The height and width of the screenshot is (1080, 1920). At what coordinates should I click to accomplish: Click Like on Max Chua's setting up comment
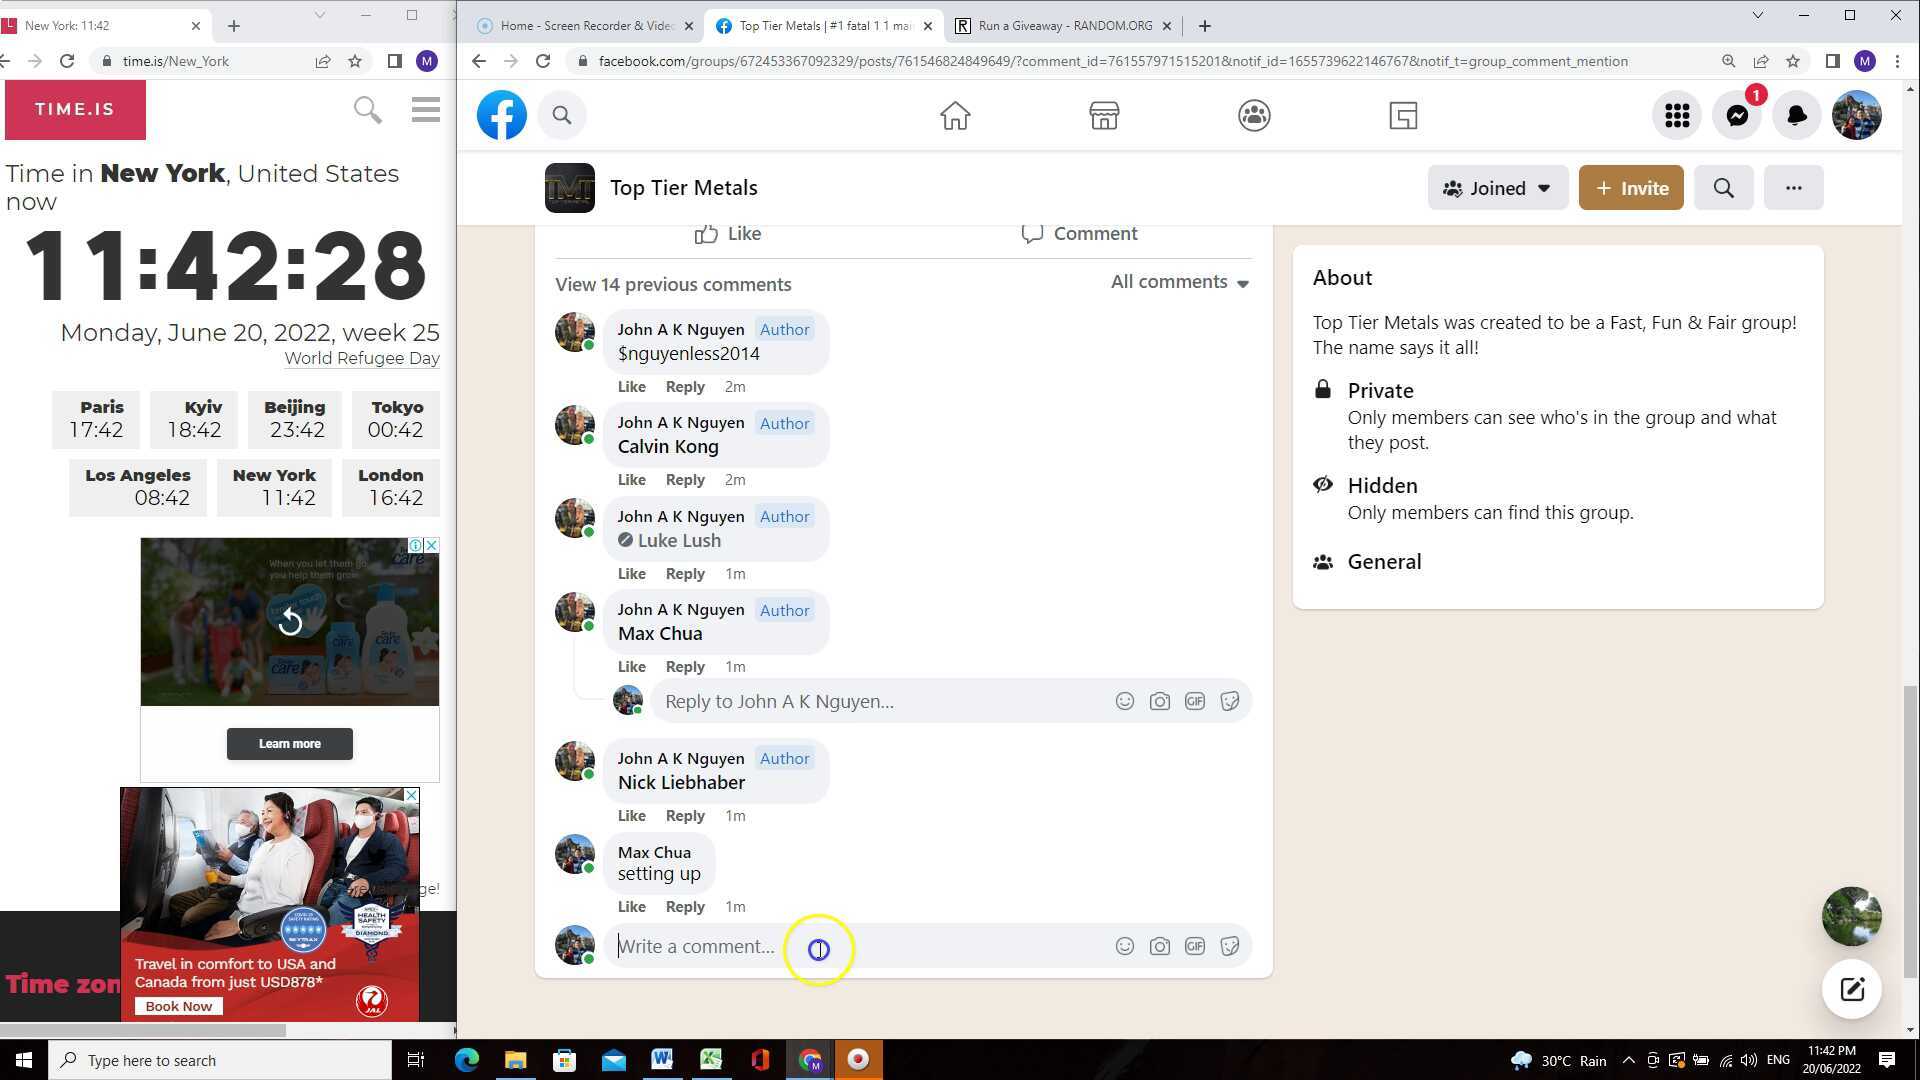(x=631, y=907)
